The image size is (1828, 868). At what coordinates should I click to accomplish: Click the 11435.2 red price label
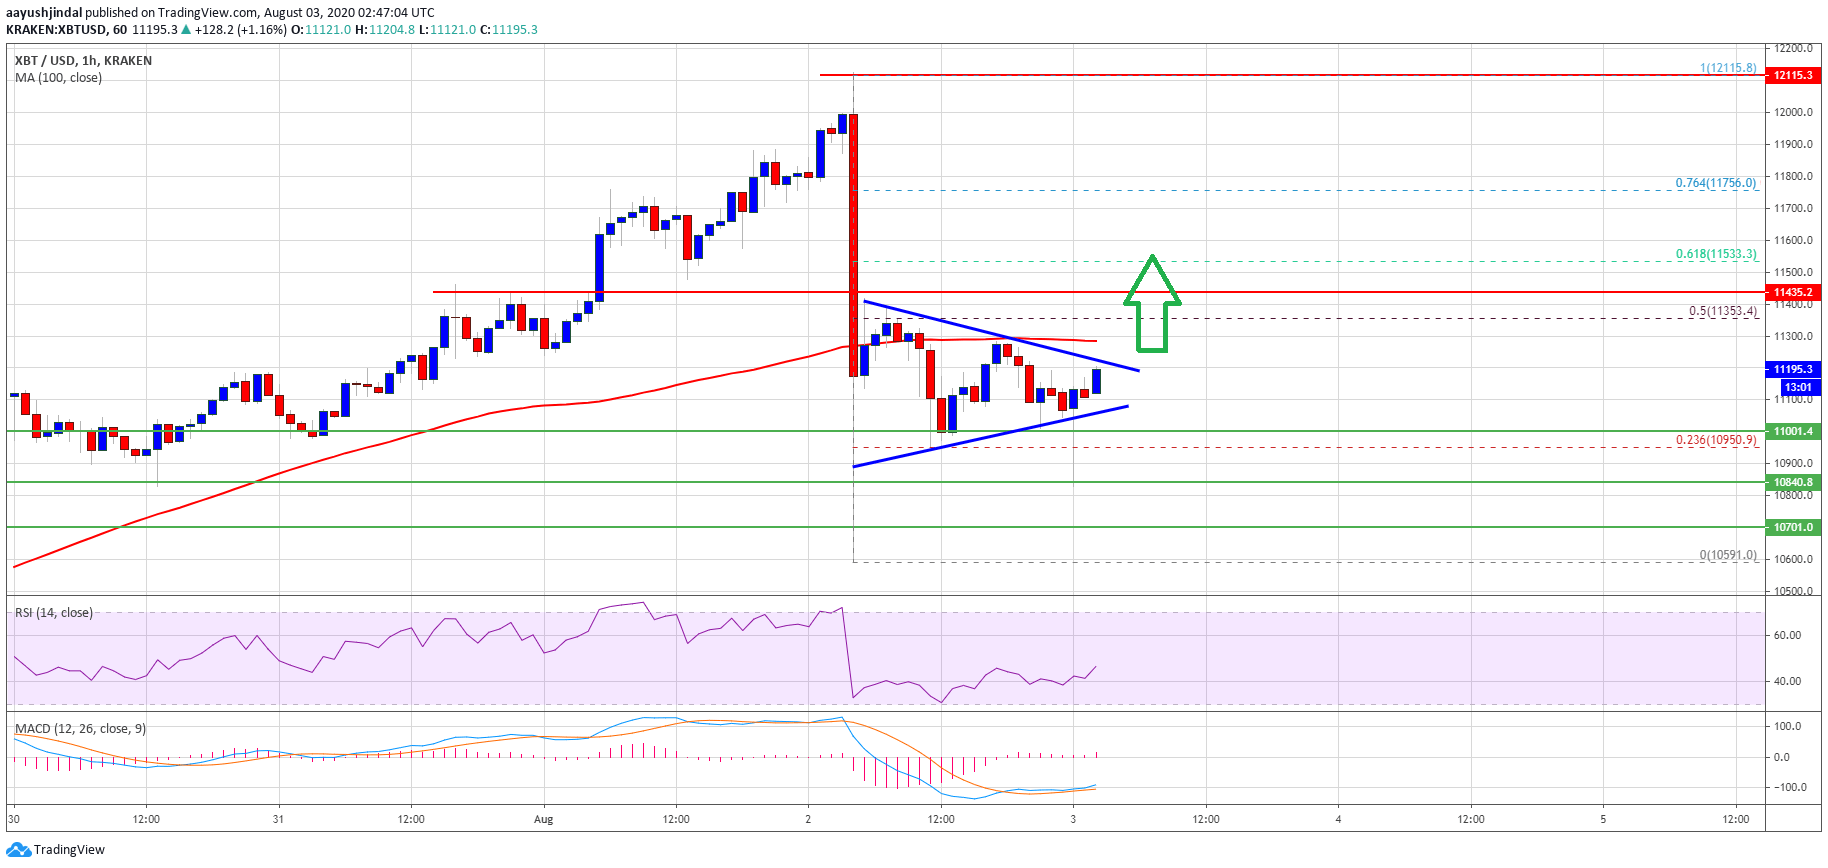tap(1793, 292)
